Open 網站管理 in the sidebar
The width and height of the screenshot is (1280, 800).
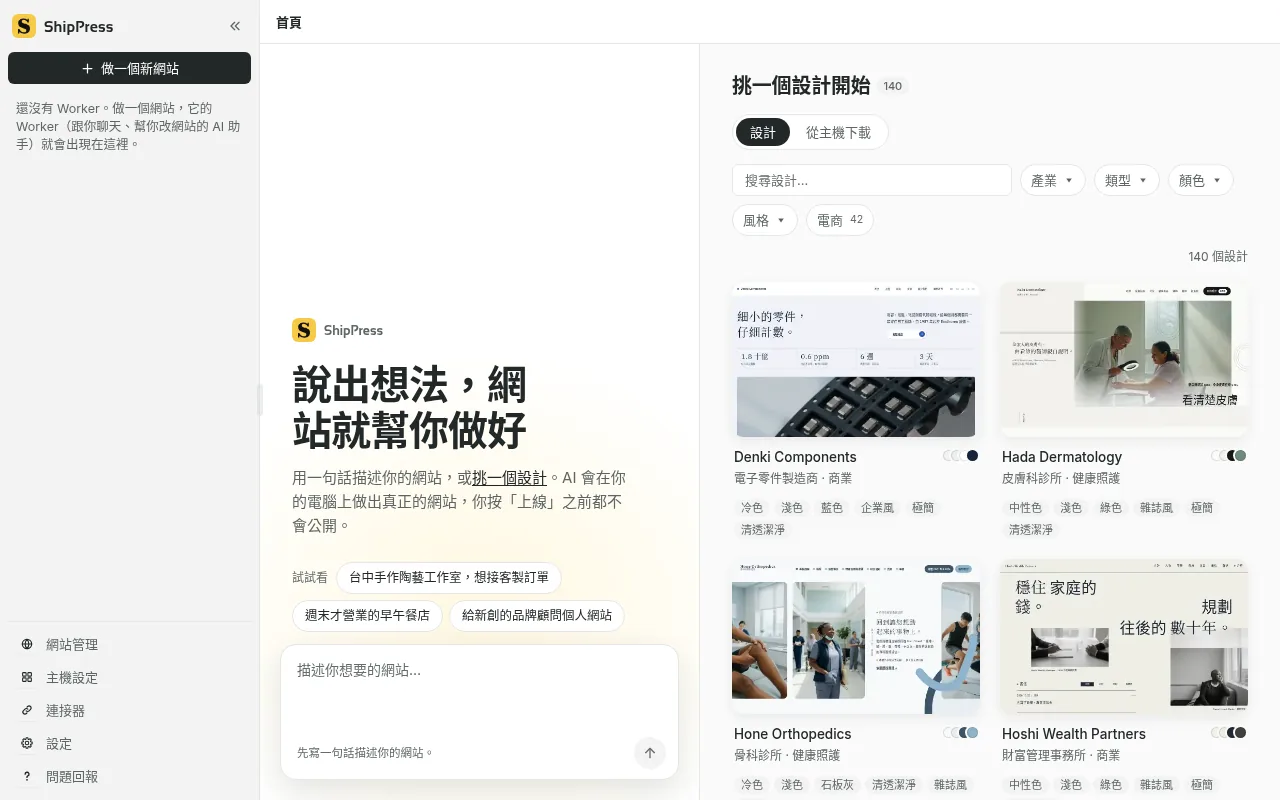tap(129, 644)
